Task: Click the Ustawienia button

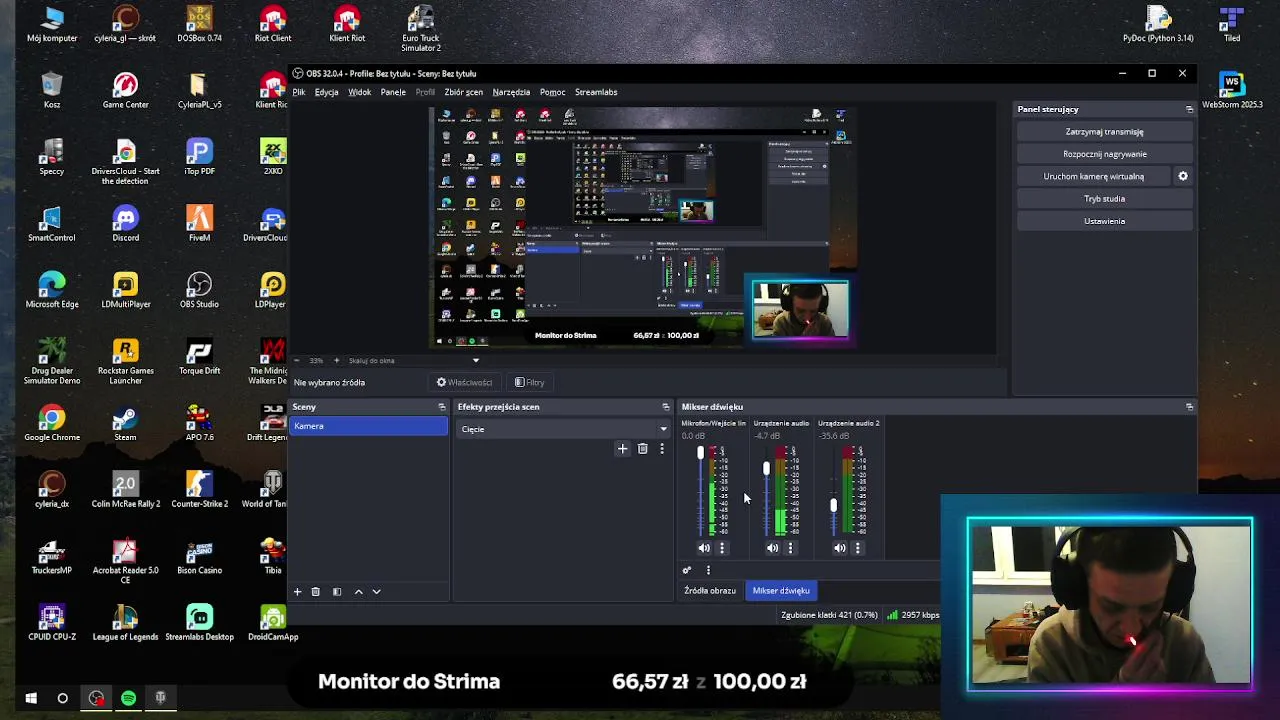Action: point(1104,221)
